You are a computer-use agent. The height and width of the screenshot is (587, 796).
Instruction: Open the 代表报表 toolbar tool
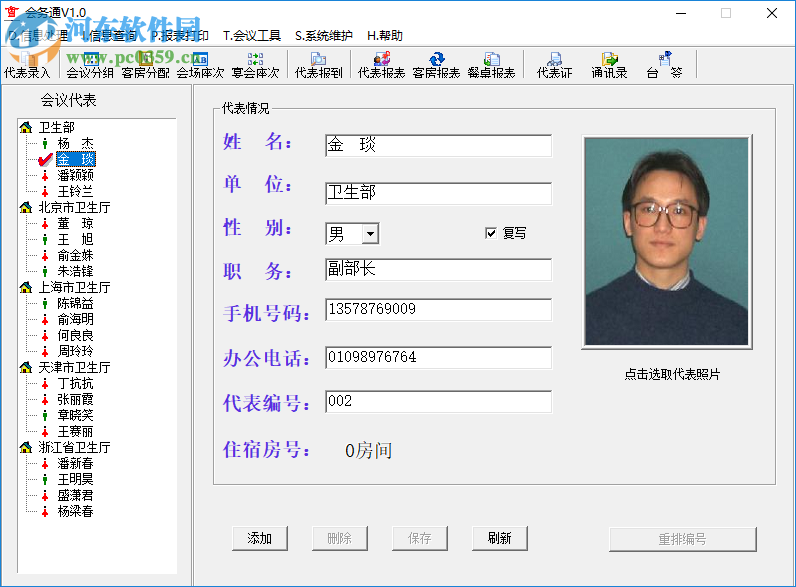click(x=381, y=65)
